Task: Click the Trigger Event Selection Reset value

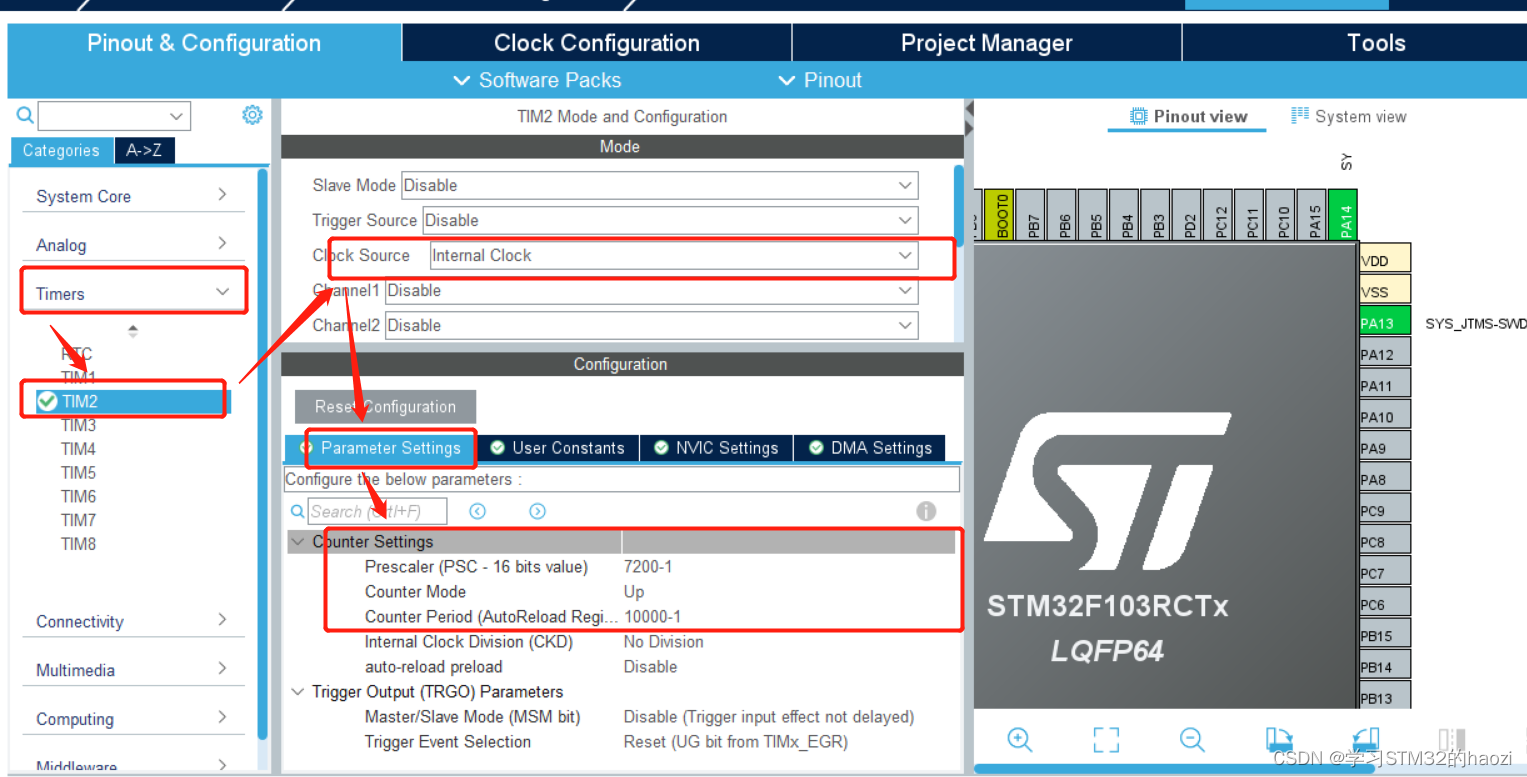Action: [x=736, y=742]
